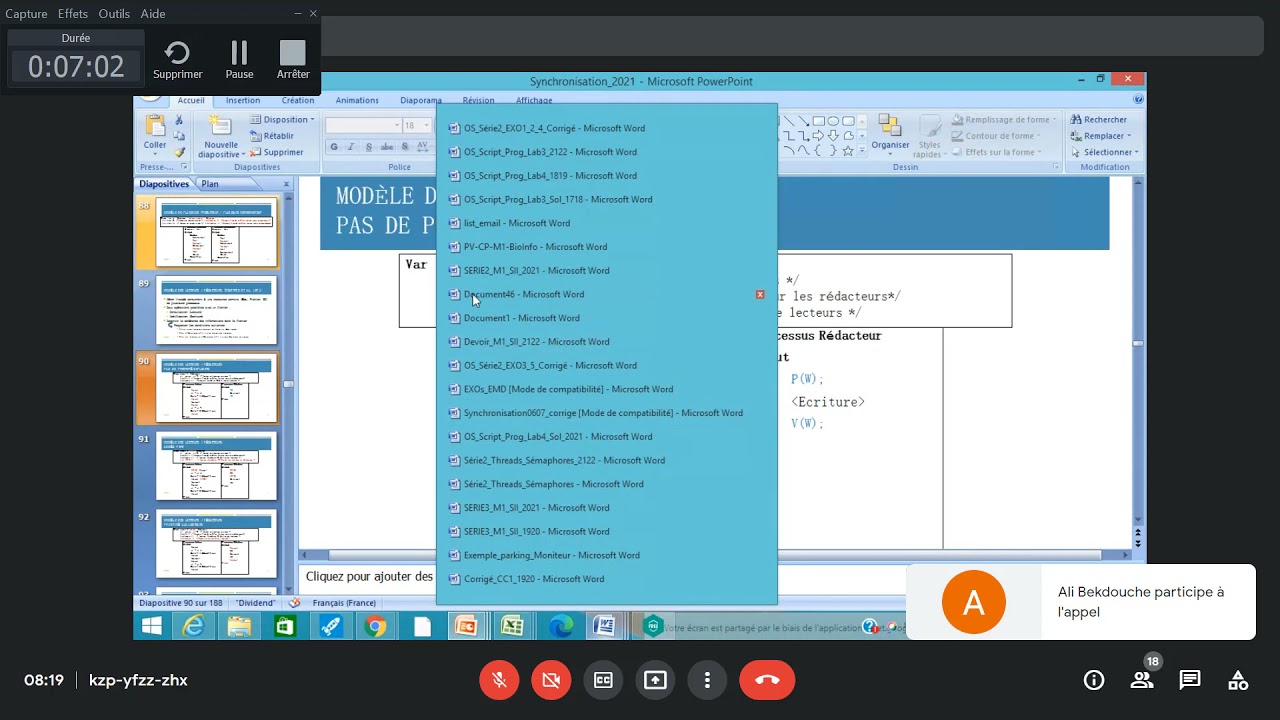This screenshot has height=720, width=1280.
Task: Select slide 88 thumbnail
Action: [x=216, y=233]
